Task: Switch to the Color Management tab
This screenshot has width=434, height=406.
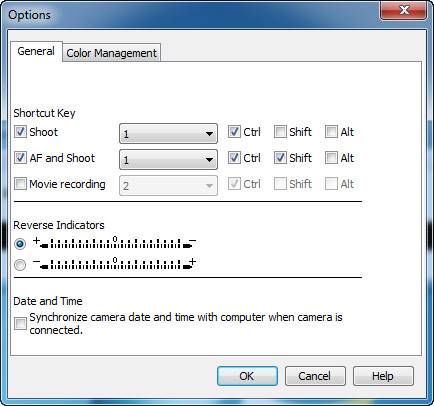Action: (x=111, y=53)
